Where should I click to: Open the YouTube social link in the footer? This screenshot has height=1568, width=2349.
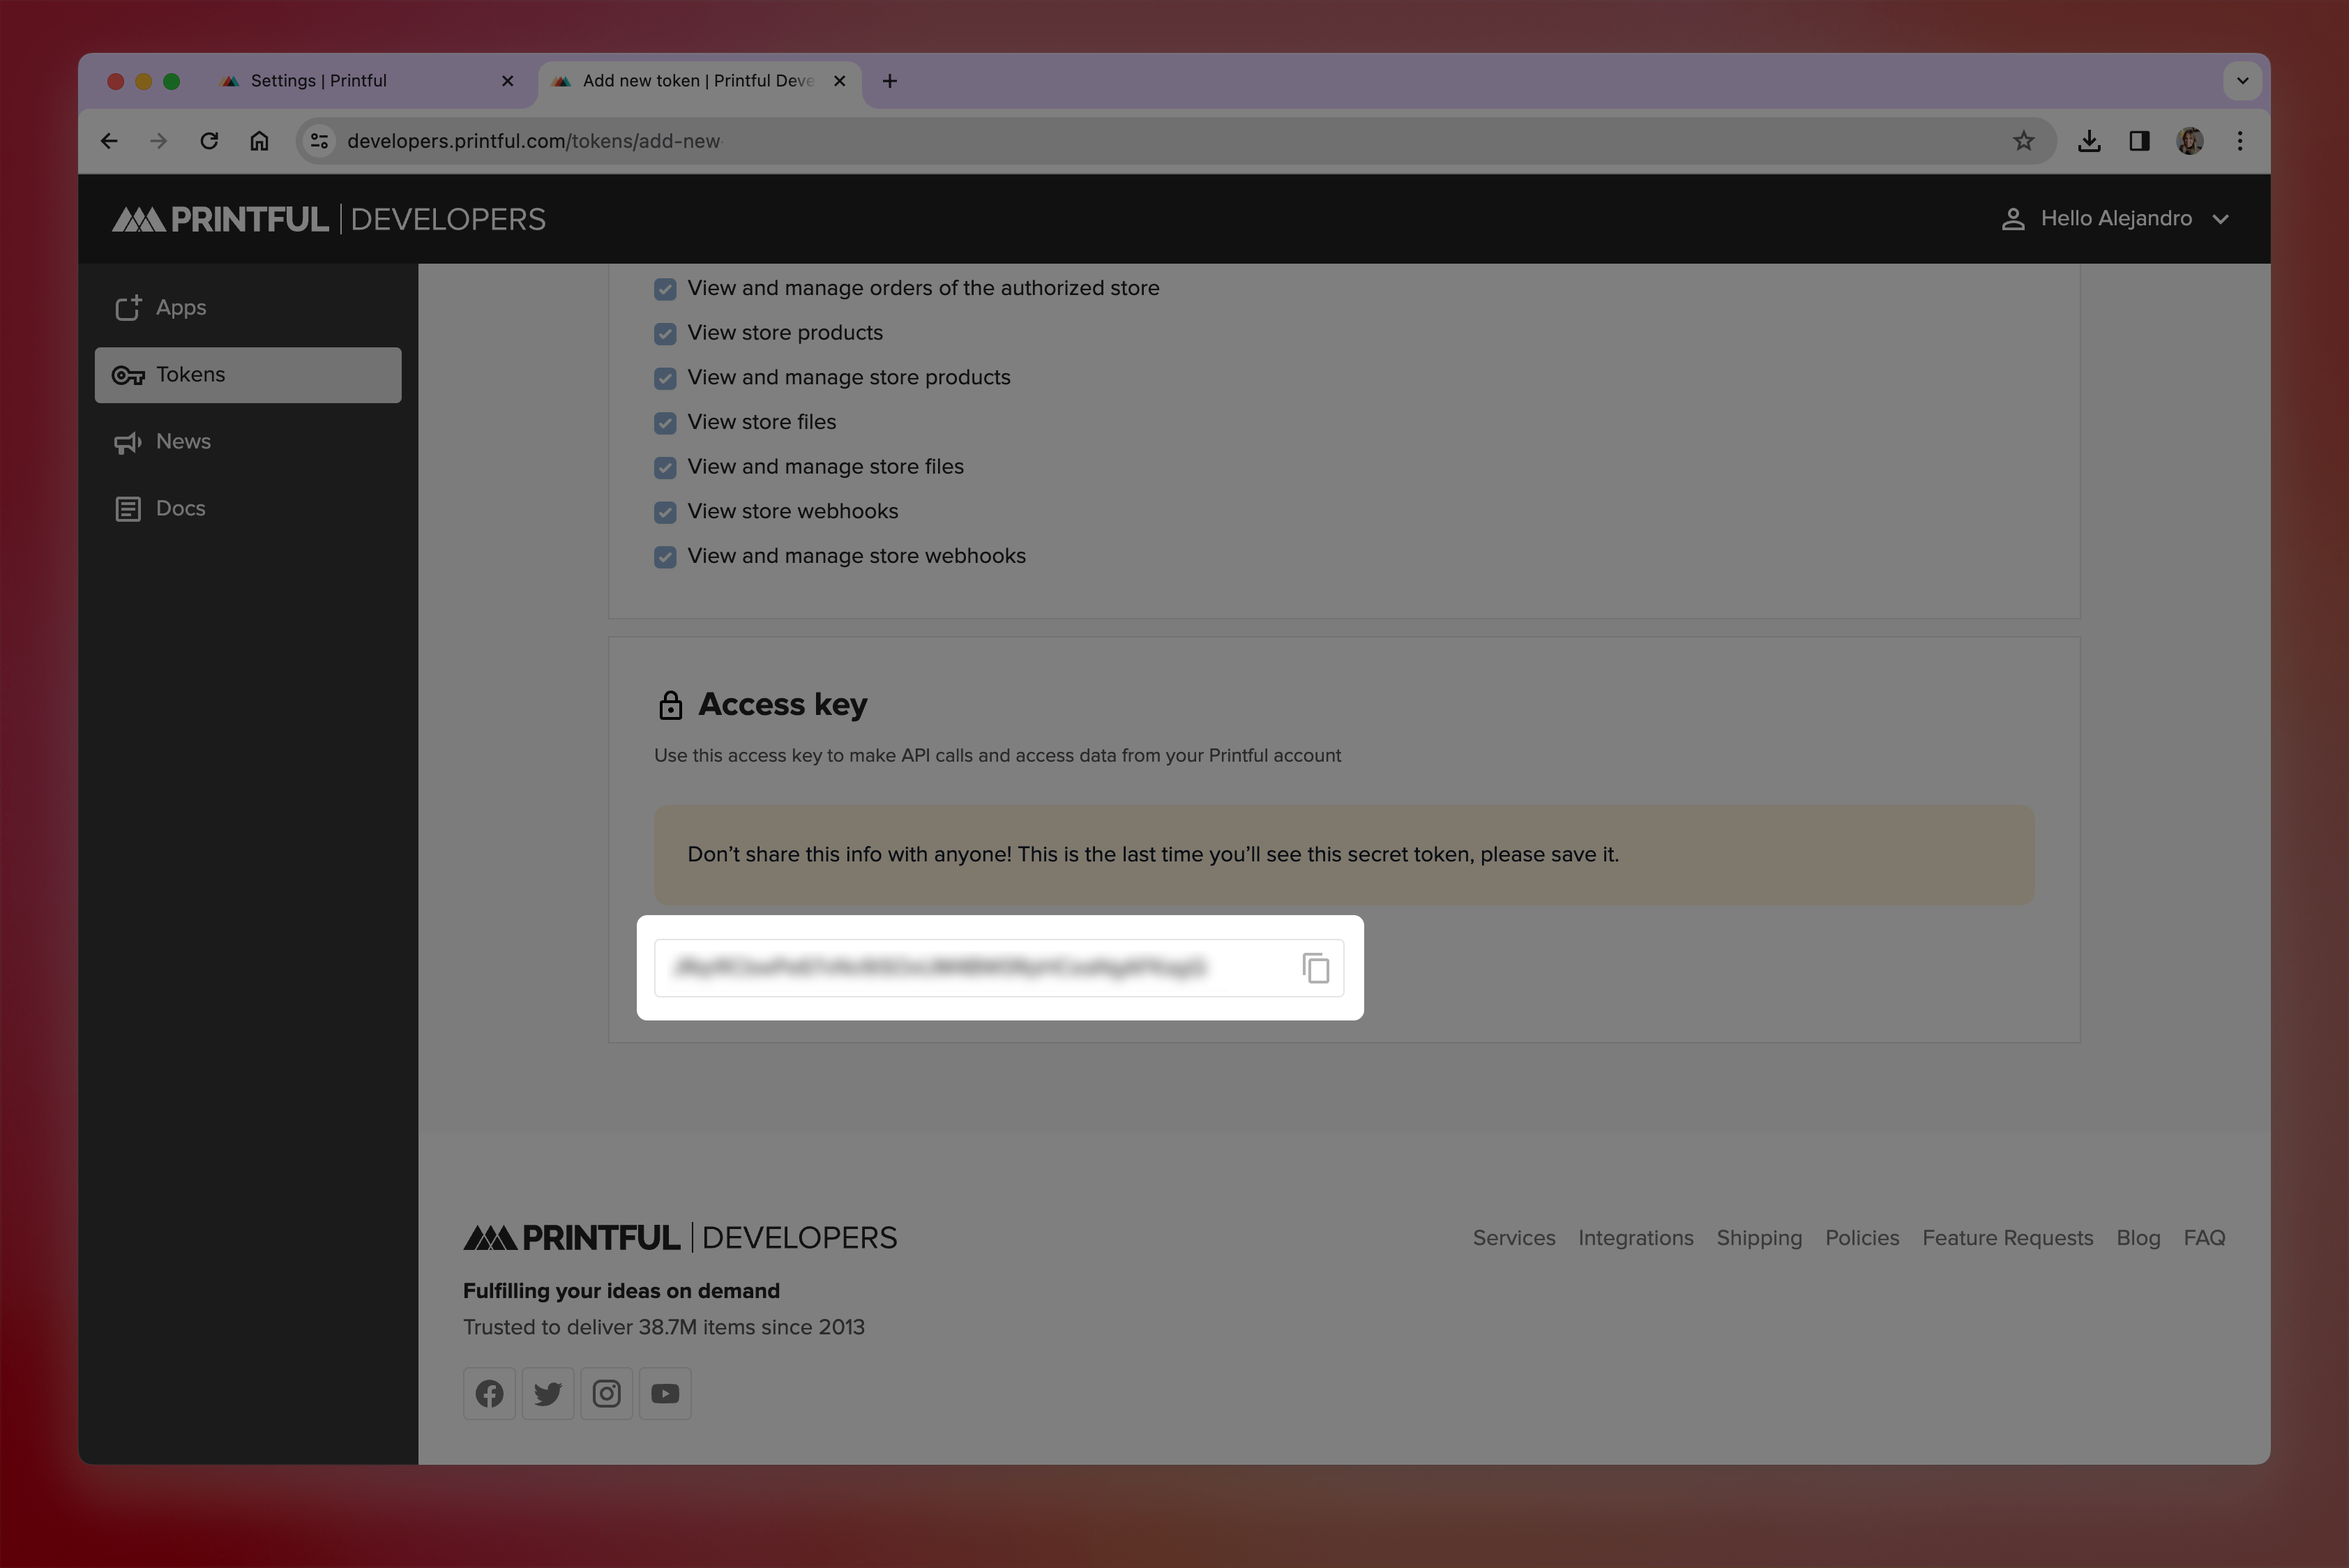(x=665, y=1393)
